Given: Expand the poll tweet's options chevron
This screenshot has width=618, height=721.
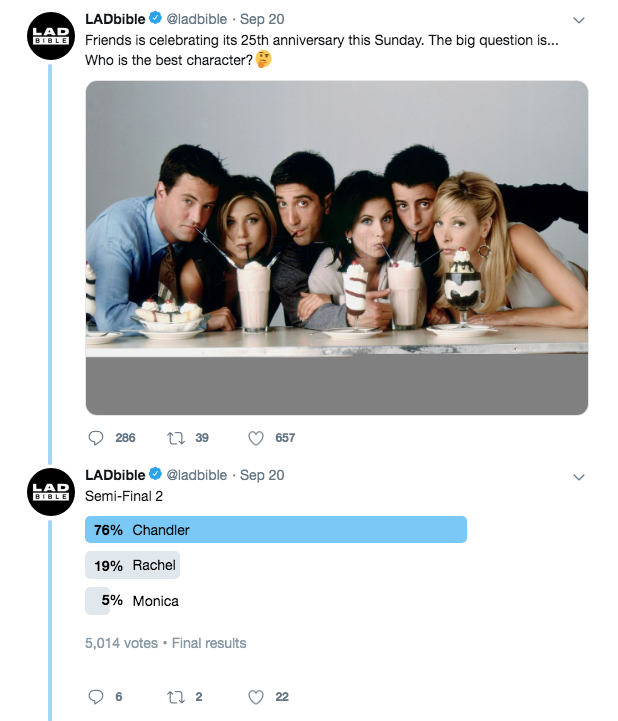Looking at the screenshot, I should [578, 477].
